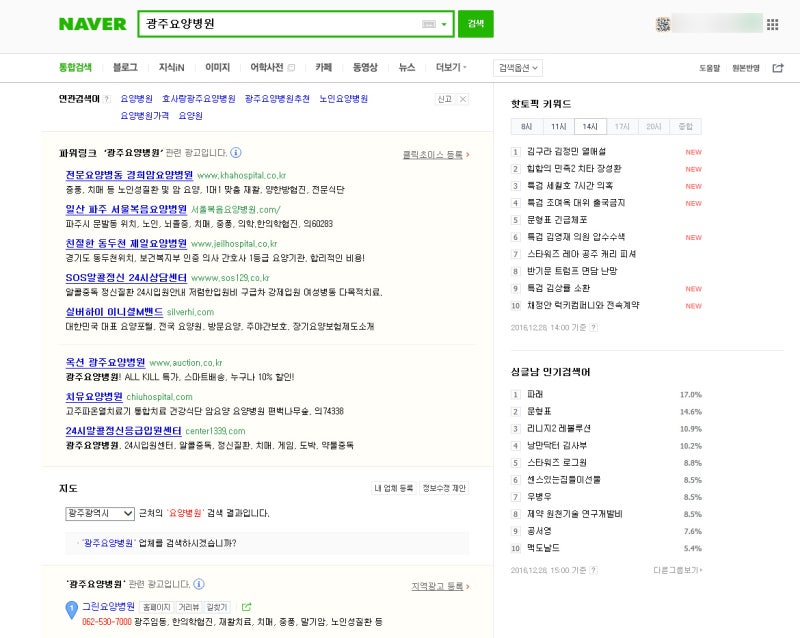Click the 도움말 link
The width and height of the screenshot is (800, 638).
[709, 68]
